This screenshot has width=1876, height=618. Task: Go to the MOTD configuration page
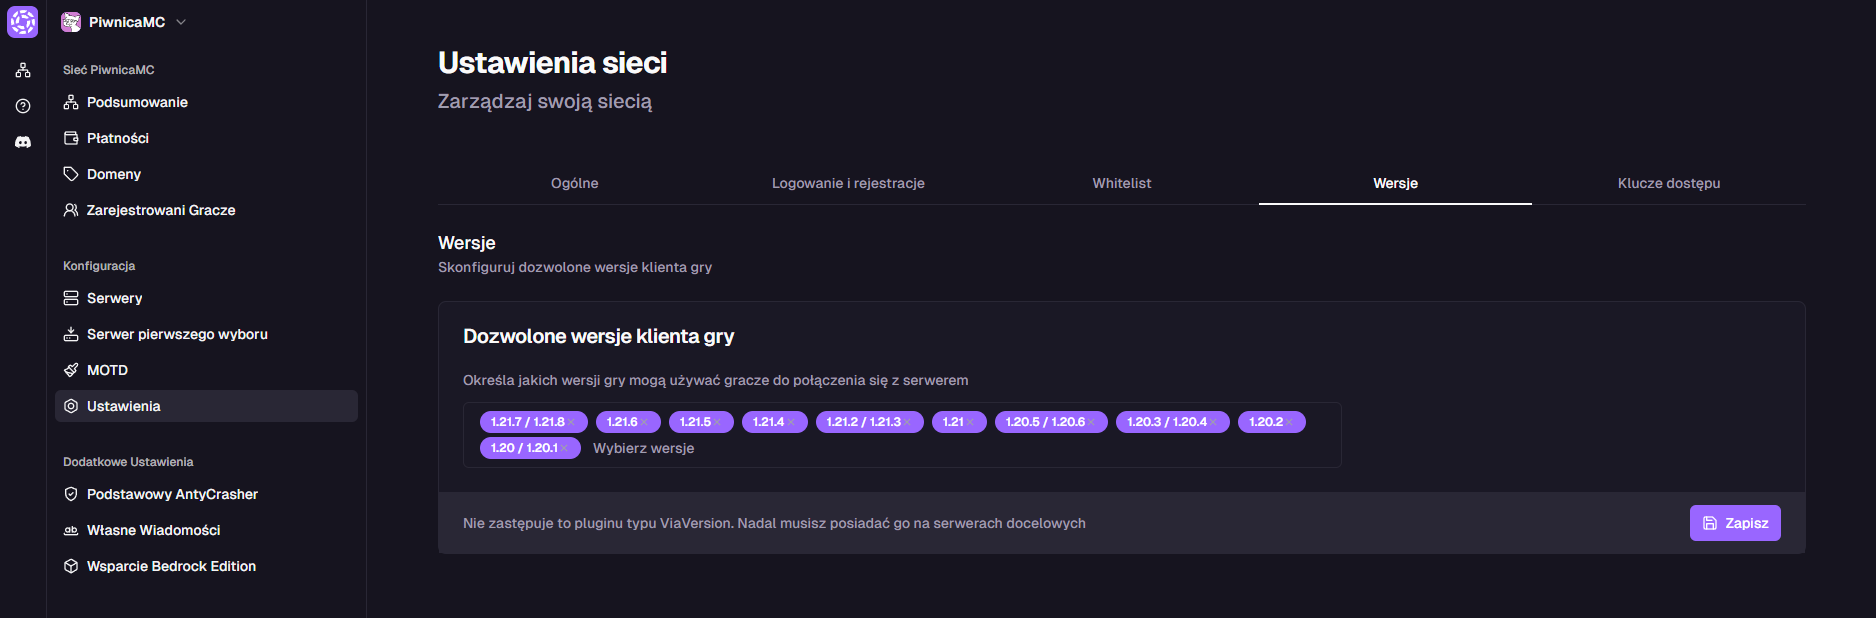(107, 370)
